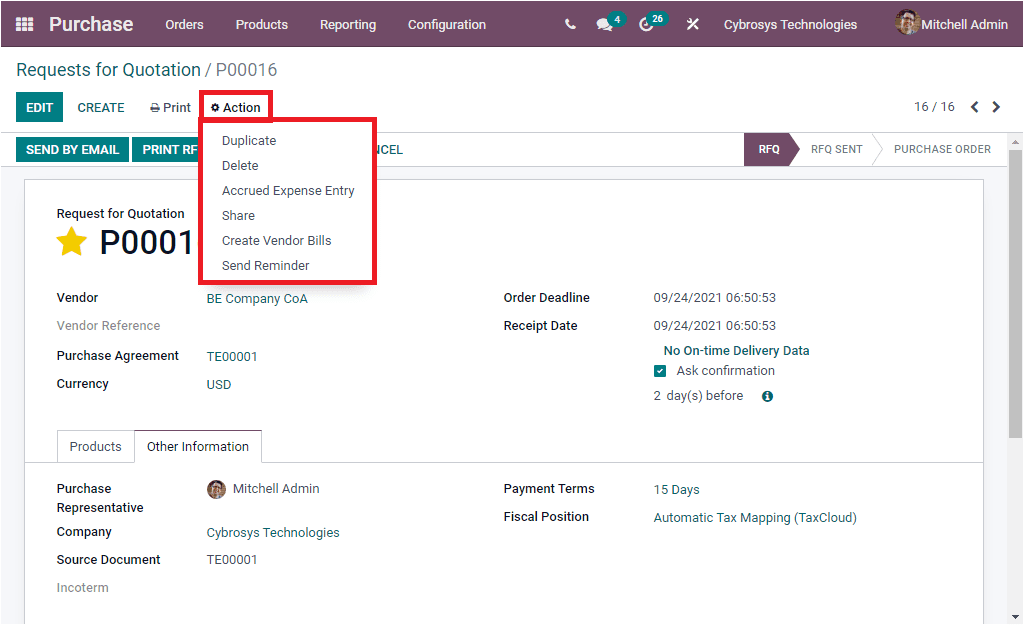Select the RFQ SENT stage

pyautogui.click(x=835, y=149)
